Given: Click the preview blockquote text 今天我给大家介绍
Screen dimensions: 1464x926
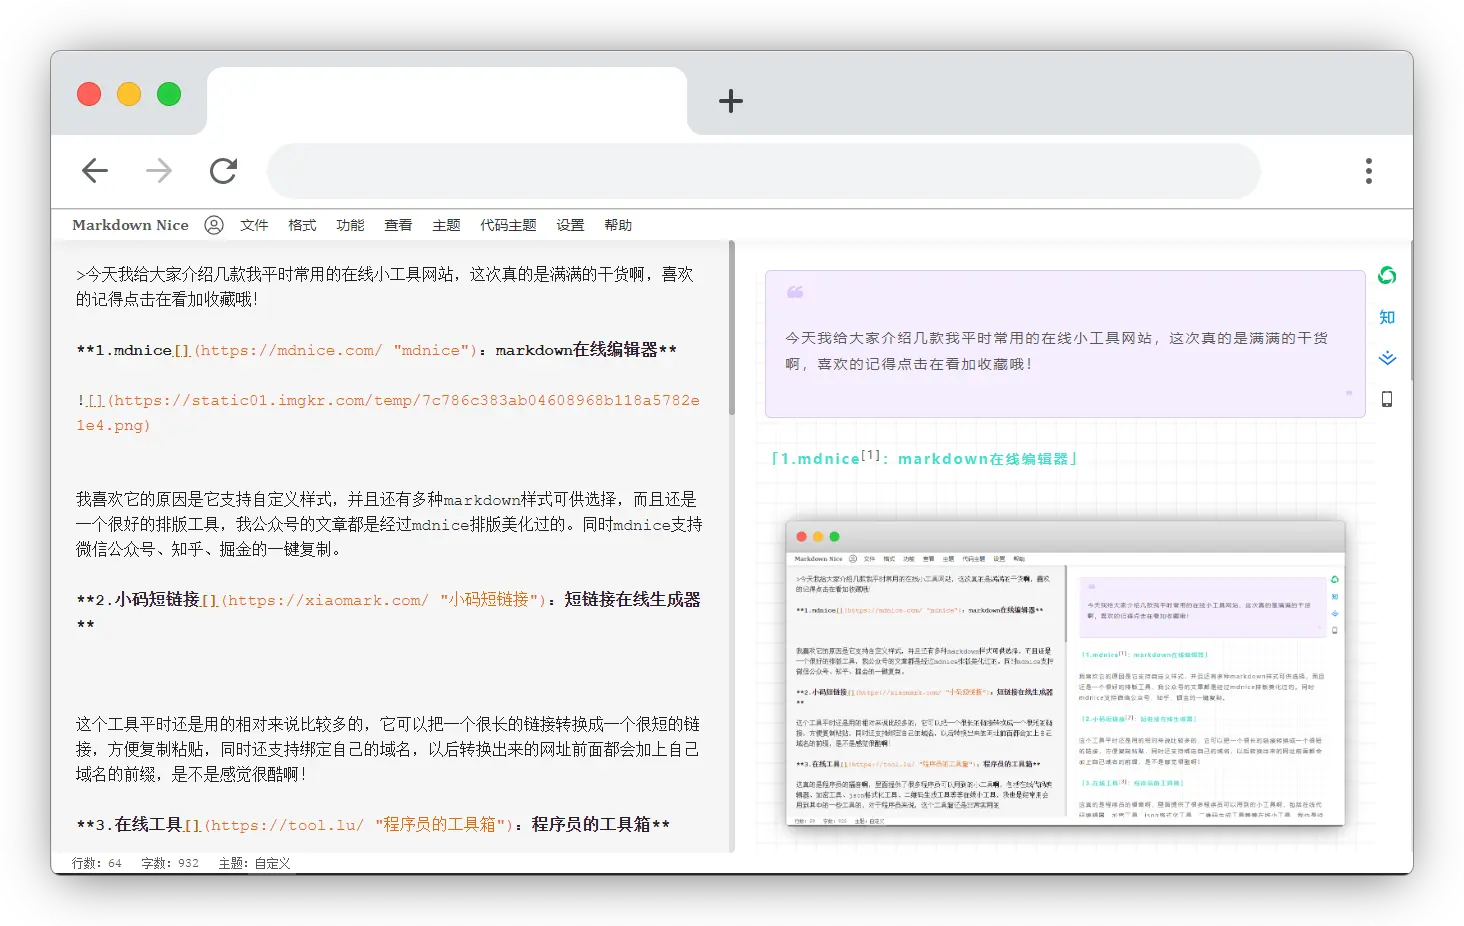Looking at the screenshot, I should (1057, 351).
